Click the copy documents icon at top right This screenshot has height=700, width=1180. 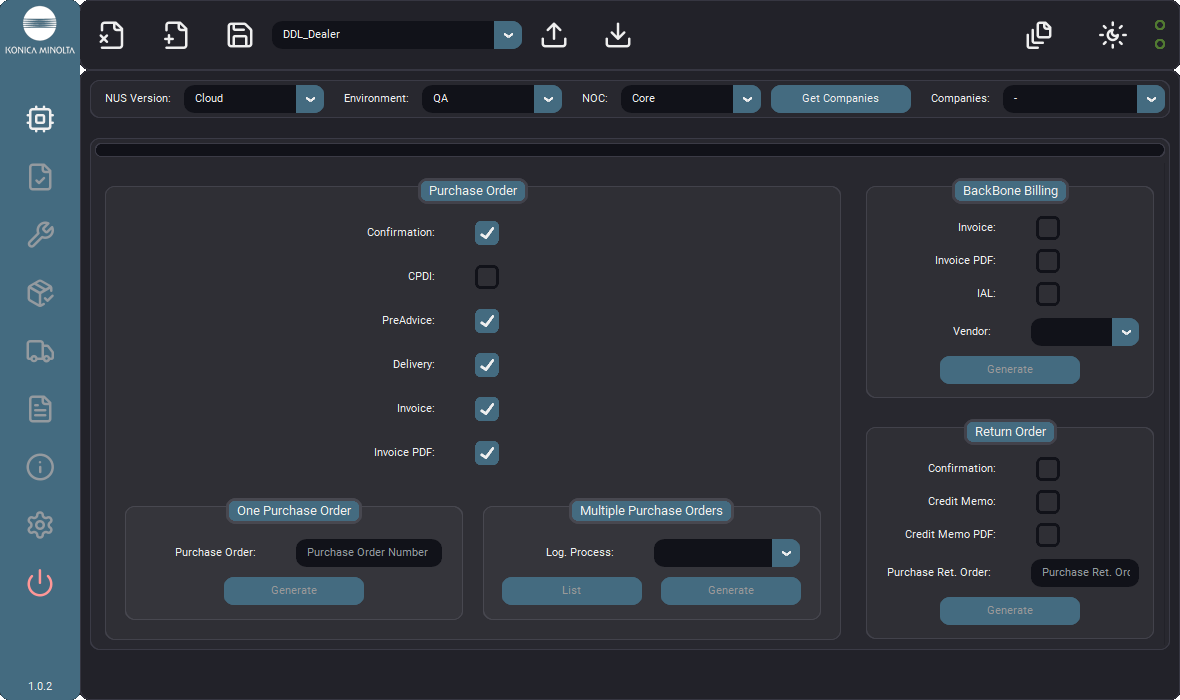point(1039,35)
